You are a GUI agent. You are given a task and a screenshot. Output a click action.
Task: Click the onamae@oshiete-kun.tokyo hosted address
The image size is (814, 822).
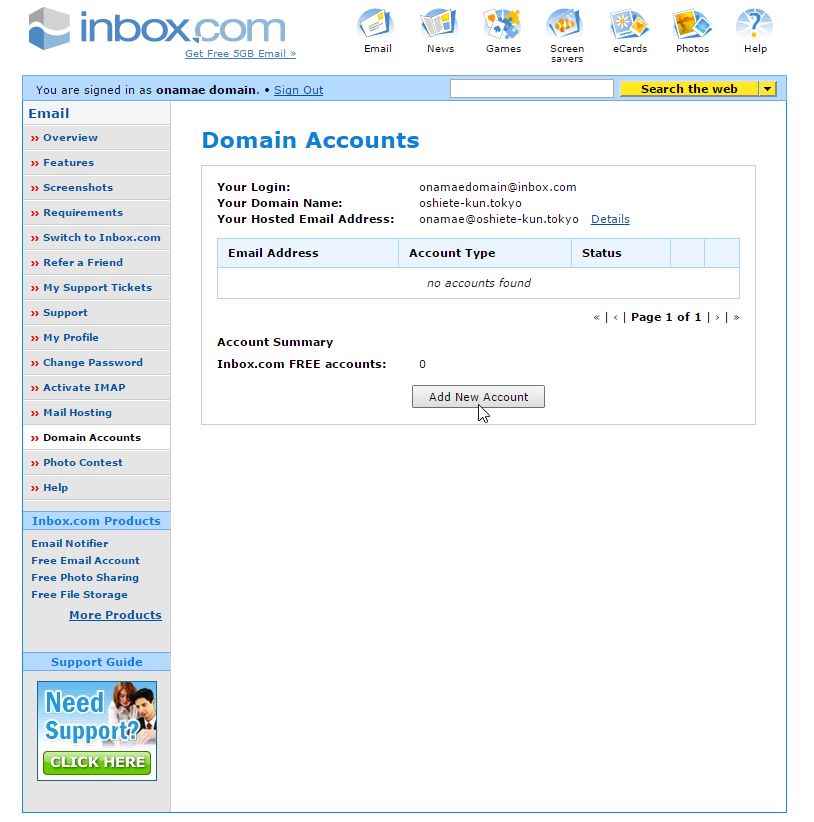click(x=498, y=219)
